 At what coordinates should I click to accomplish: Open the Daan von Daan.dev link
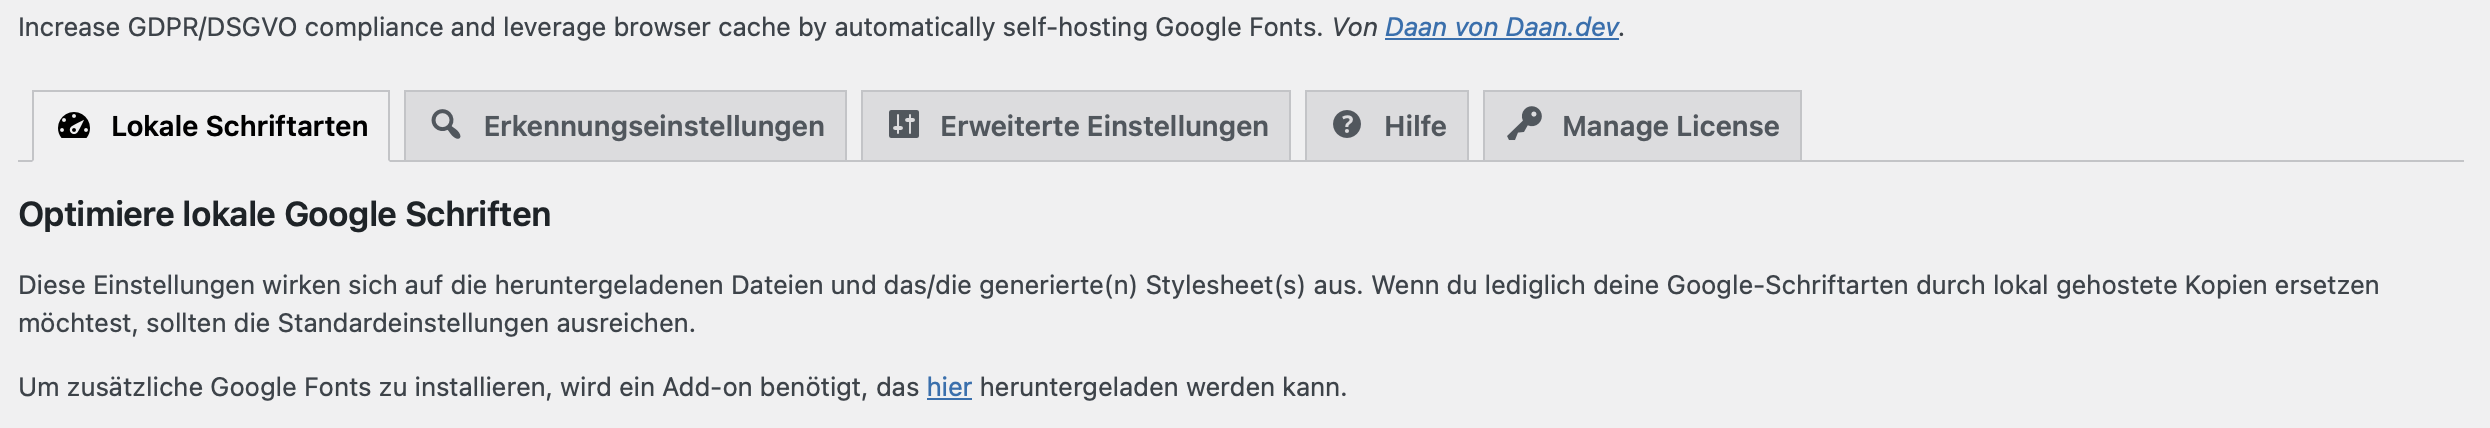pyautogui.click(x=1502, y=27)
